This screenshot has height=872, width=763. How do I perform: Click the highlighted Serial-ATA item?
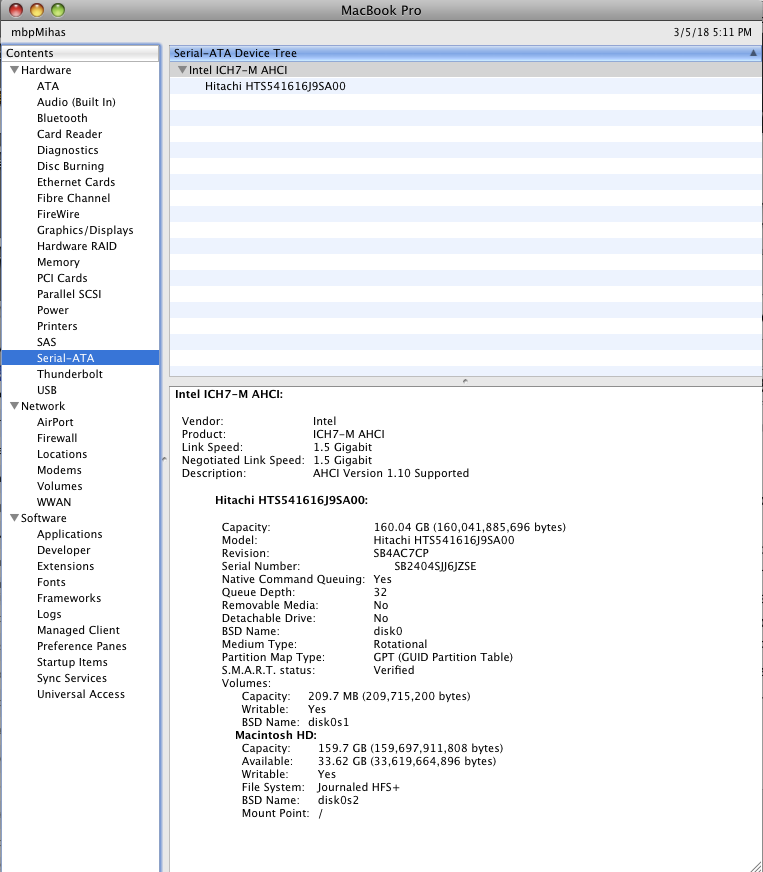tap(81, 358)
